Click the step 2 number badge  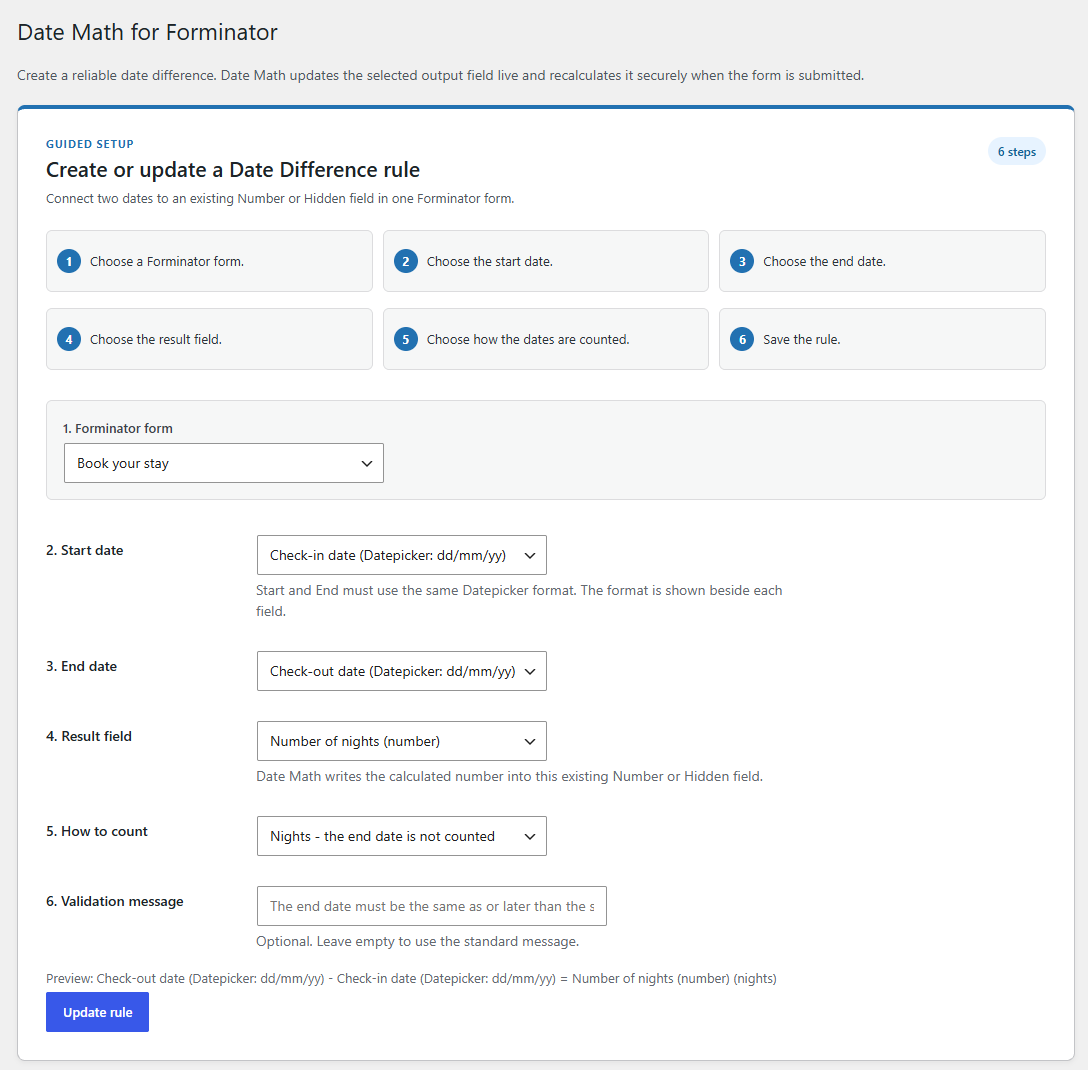[x=406, y=262]
